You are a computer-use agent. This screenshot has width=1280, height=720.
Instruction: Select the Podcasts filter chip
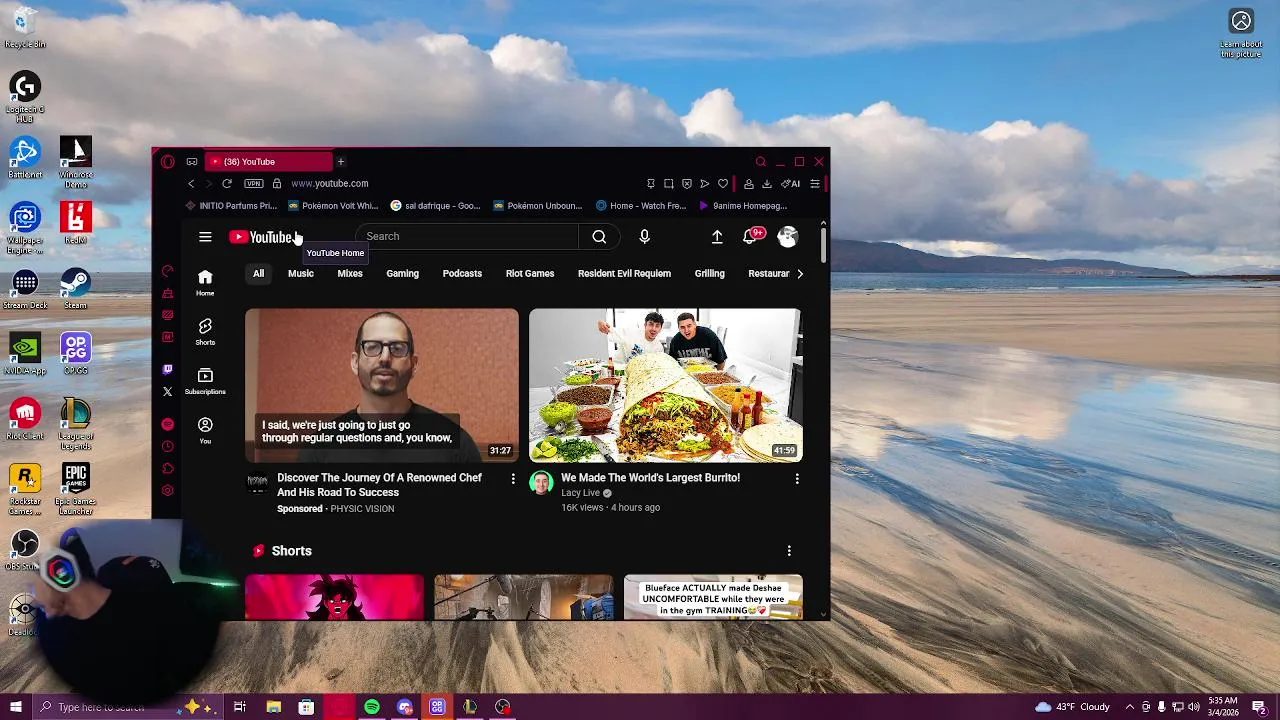pyautogui.click(x=462, y=274)
